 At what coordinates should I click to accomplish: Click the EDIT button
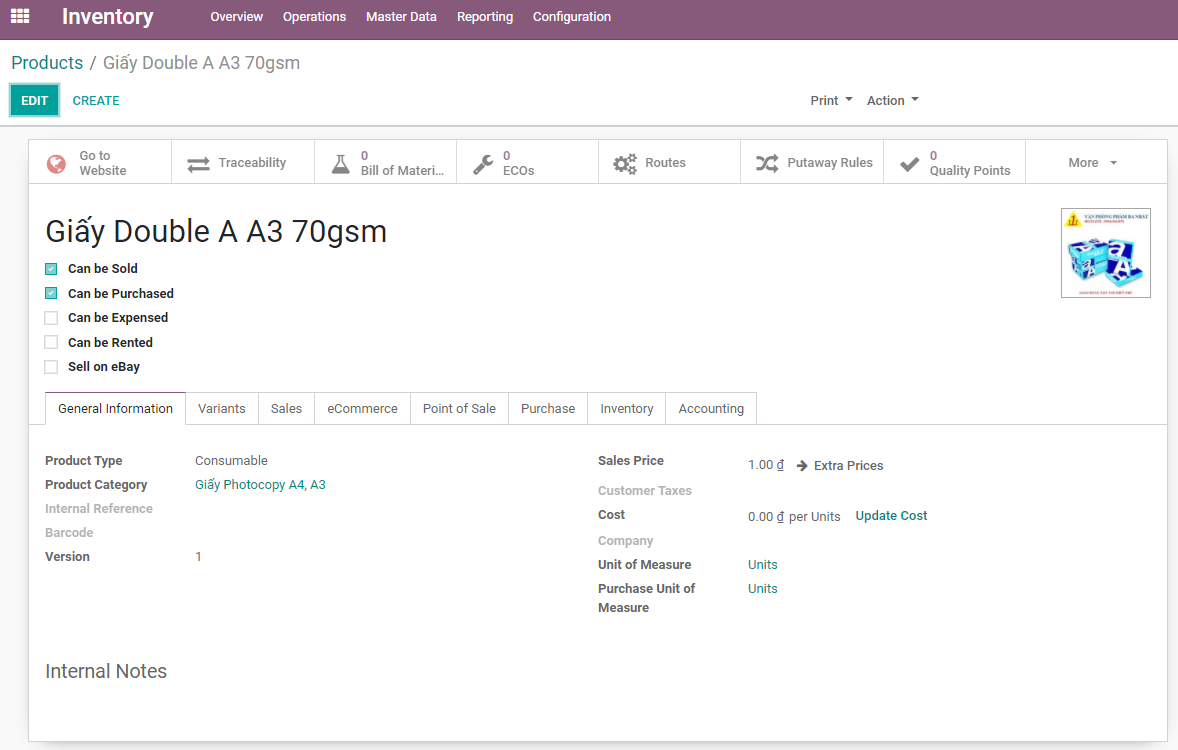point(35,100)
